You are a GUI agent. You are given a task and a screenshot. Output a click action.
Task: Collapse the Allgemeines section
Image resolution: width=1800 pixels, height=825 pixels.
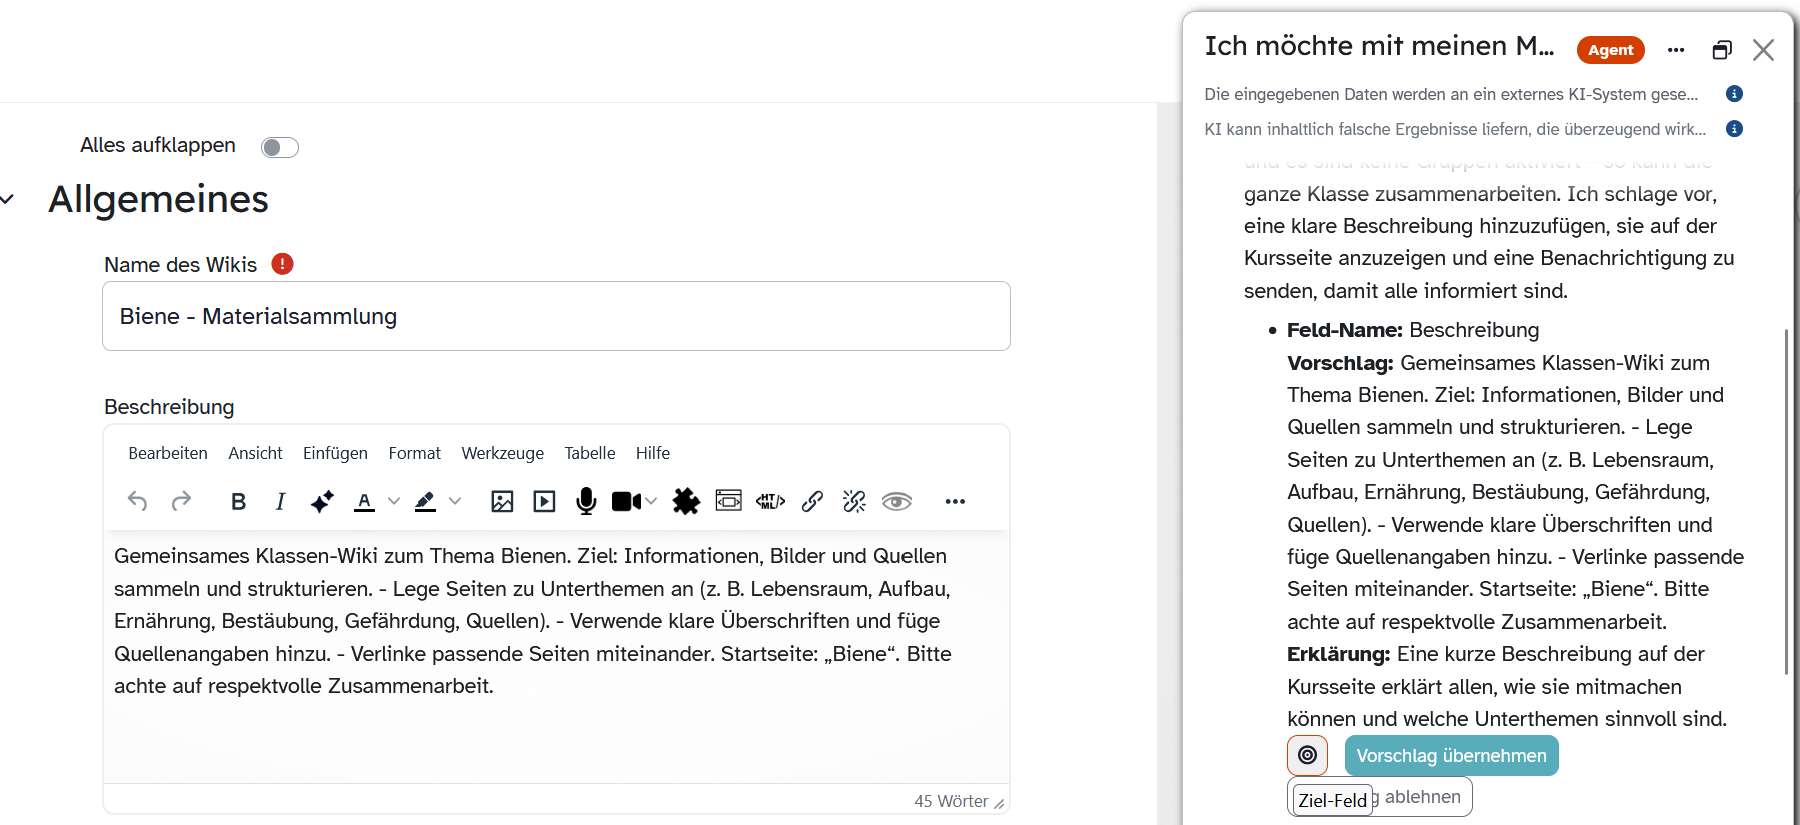pos(8,200)
